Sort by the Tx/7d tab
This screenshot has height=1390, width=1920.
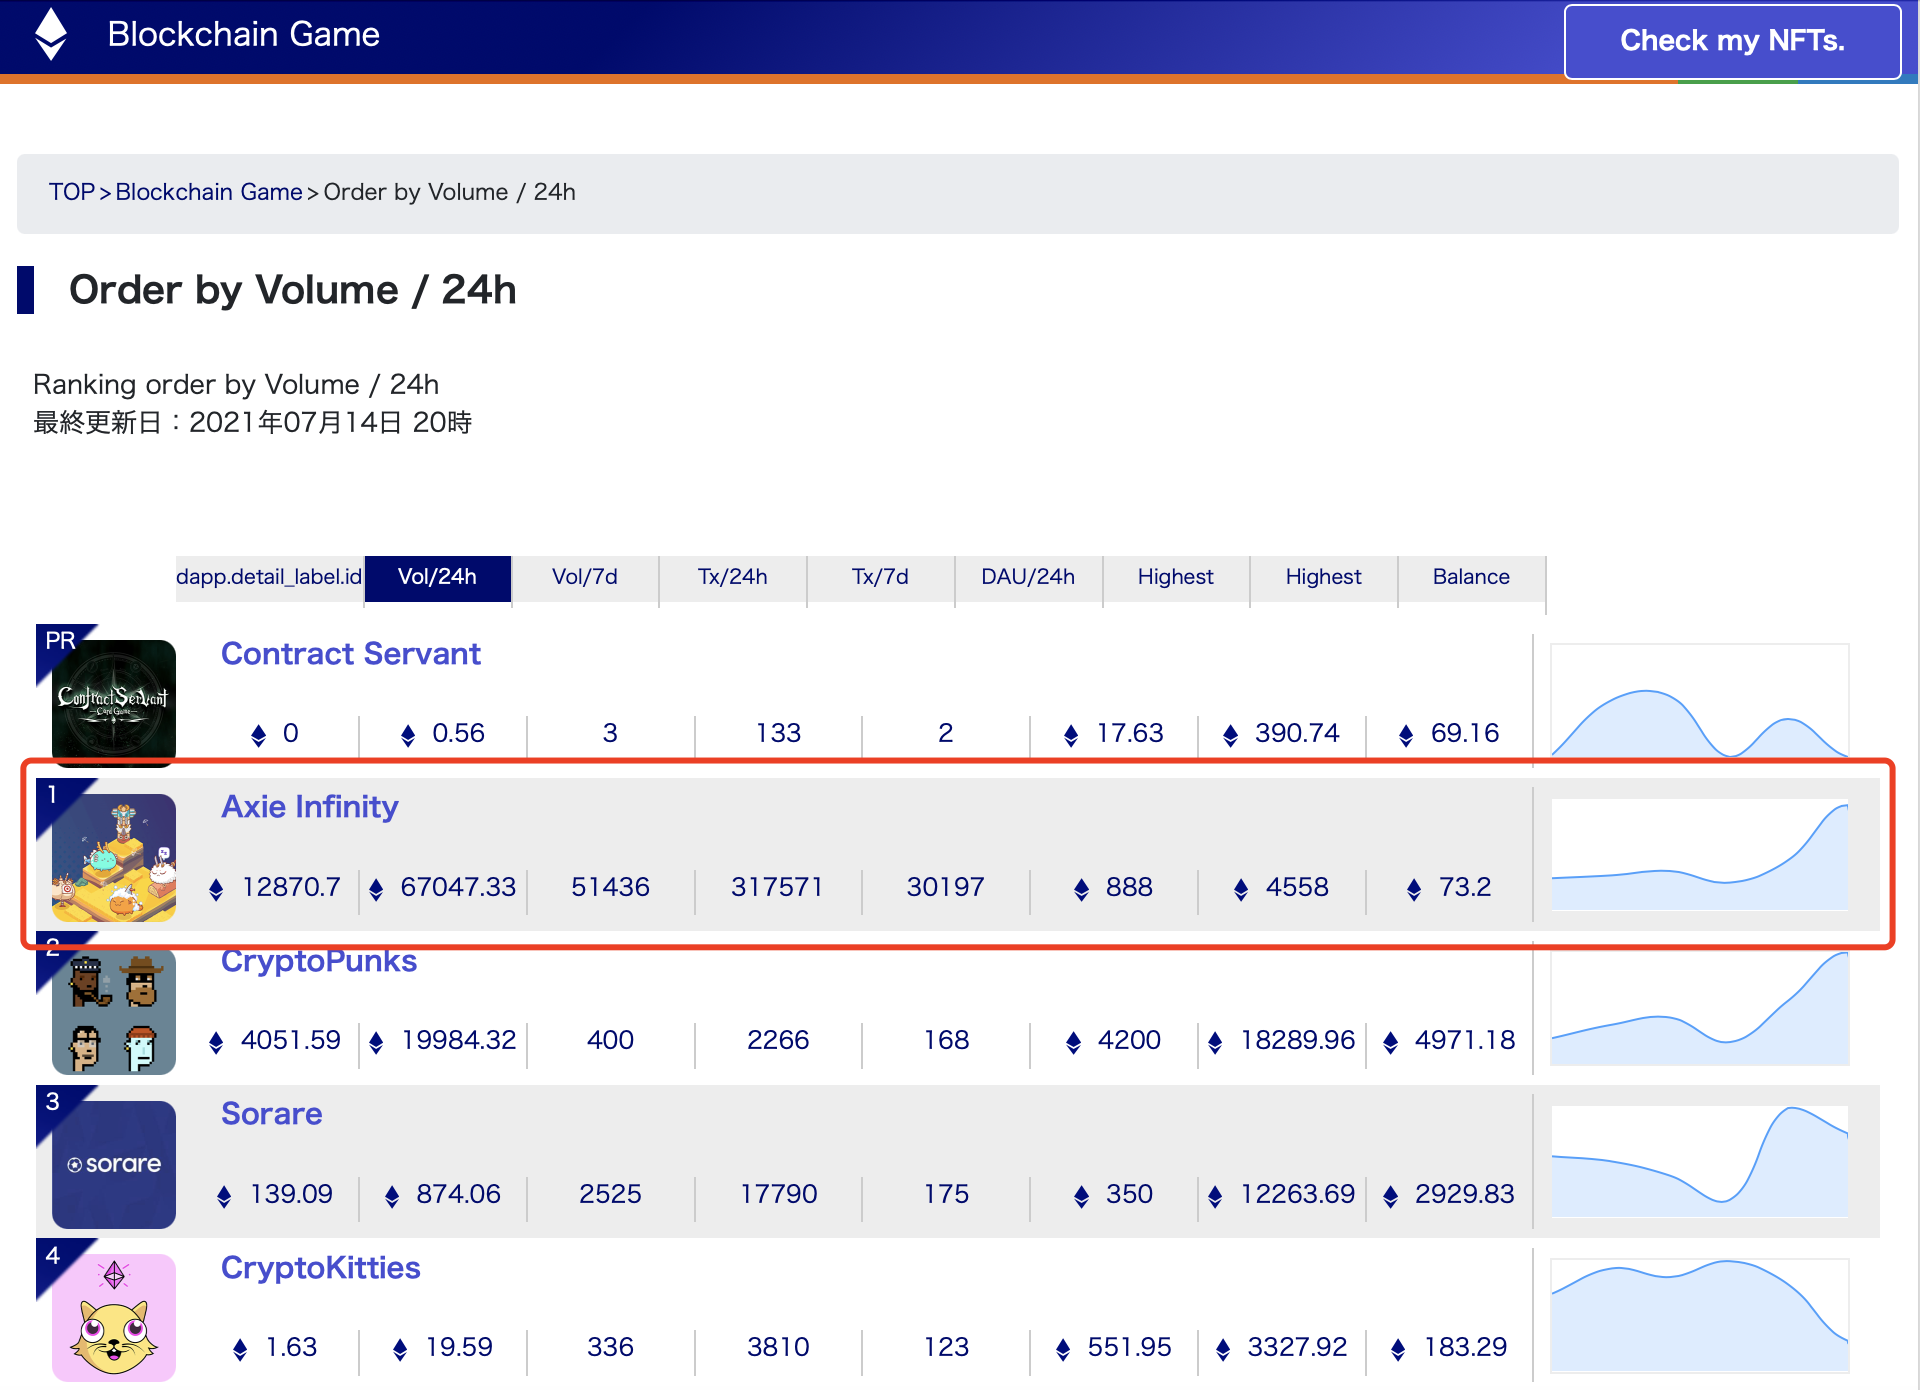(x=880, y=577)
